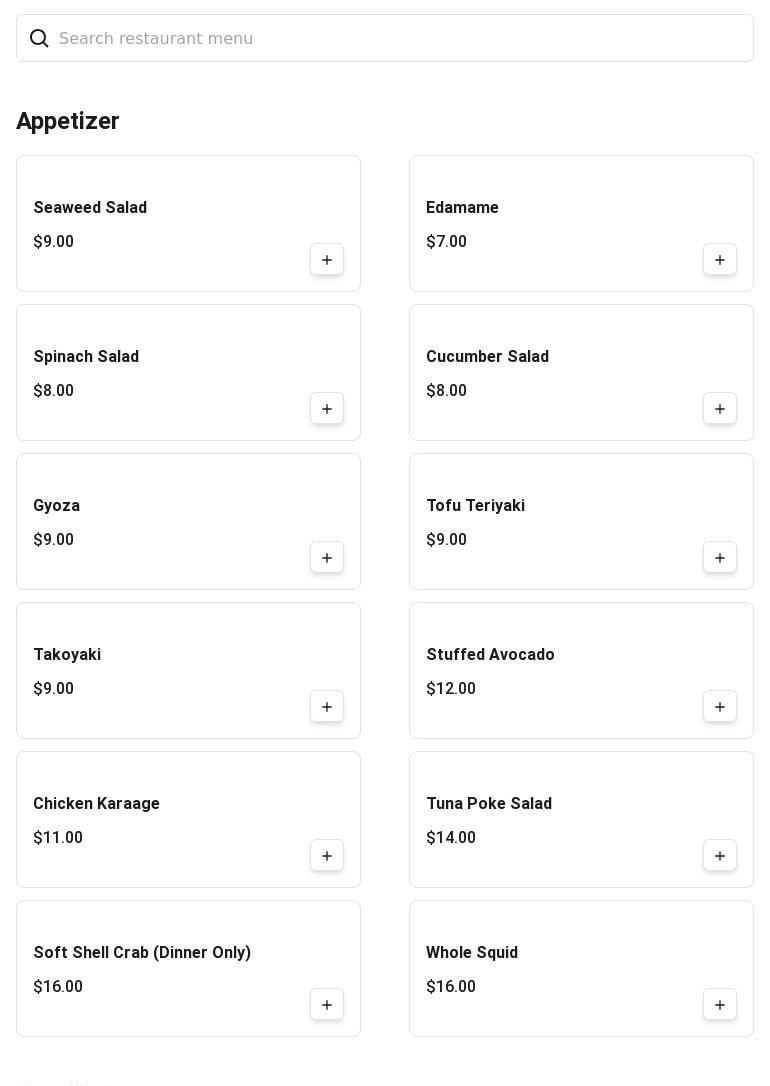This screenshot has width=770, height=1086.
Task: Add Seaweed Salad with plus icon
Action: coord(327,260)
